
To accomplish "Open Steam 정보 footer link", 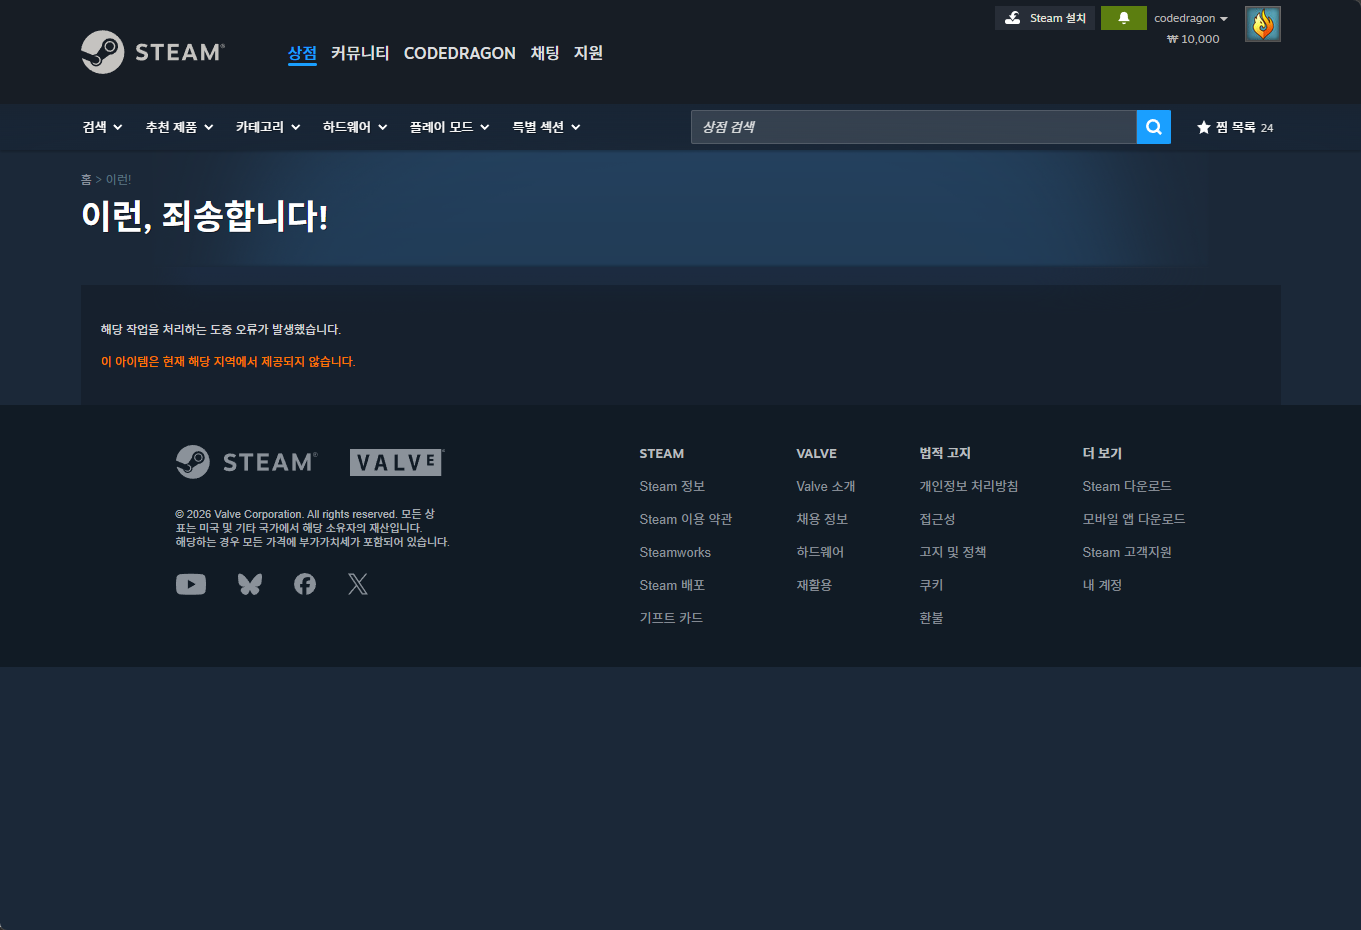I will (672, 486).
